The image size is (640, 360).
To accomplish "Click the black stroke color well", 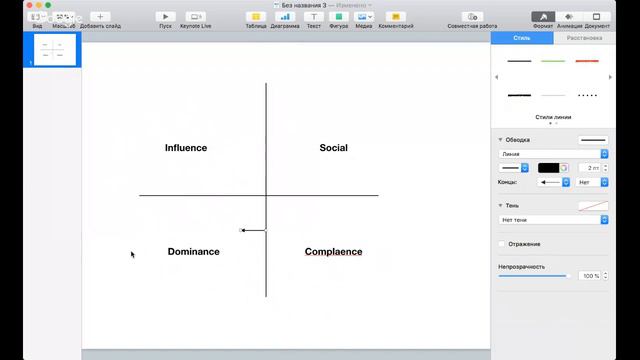I will coord(548,168).
